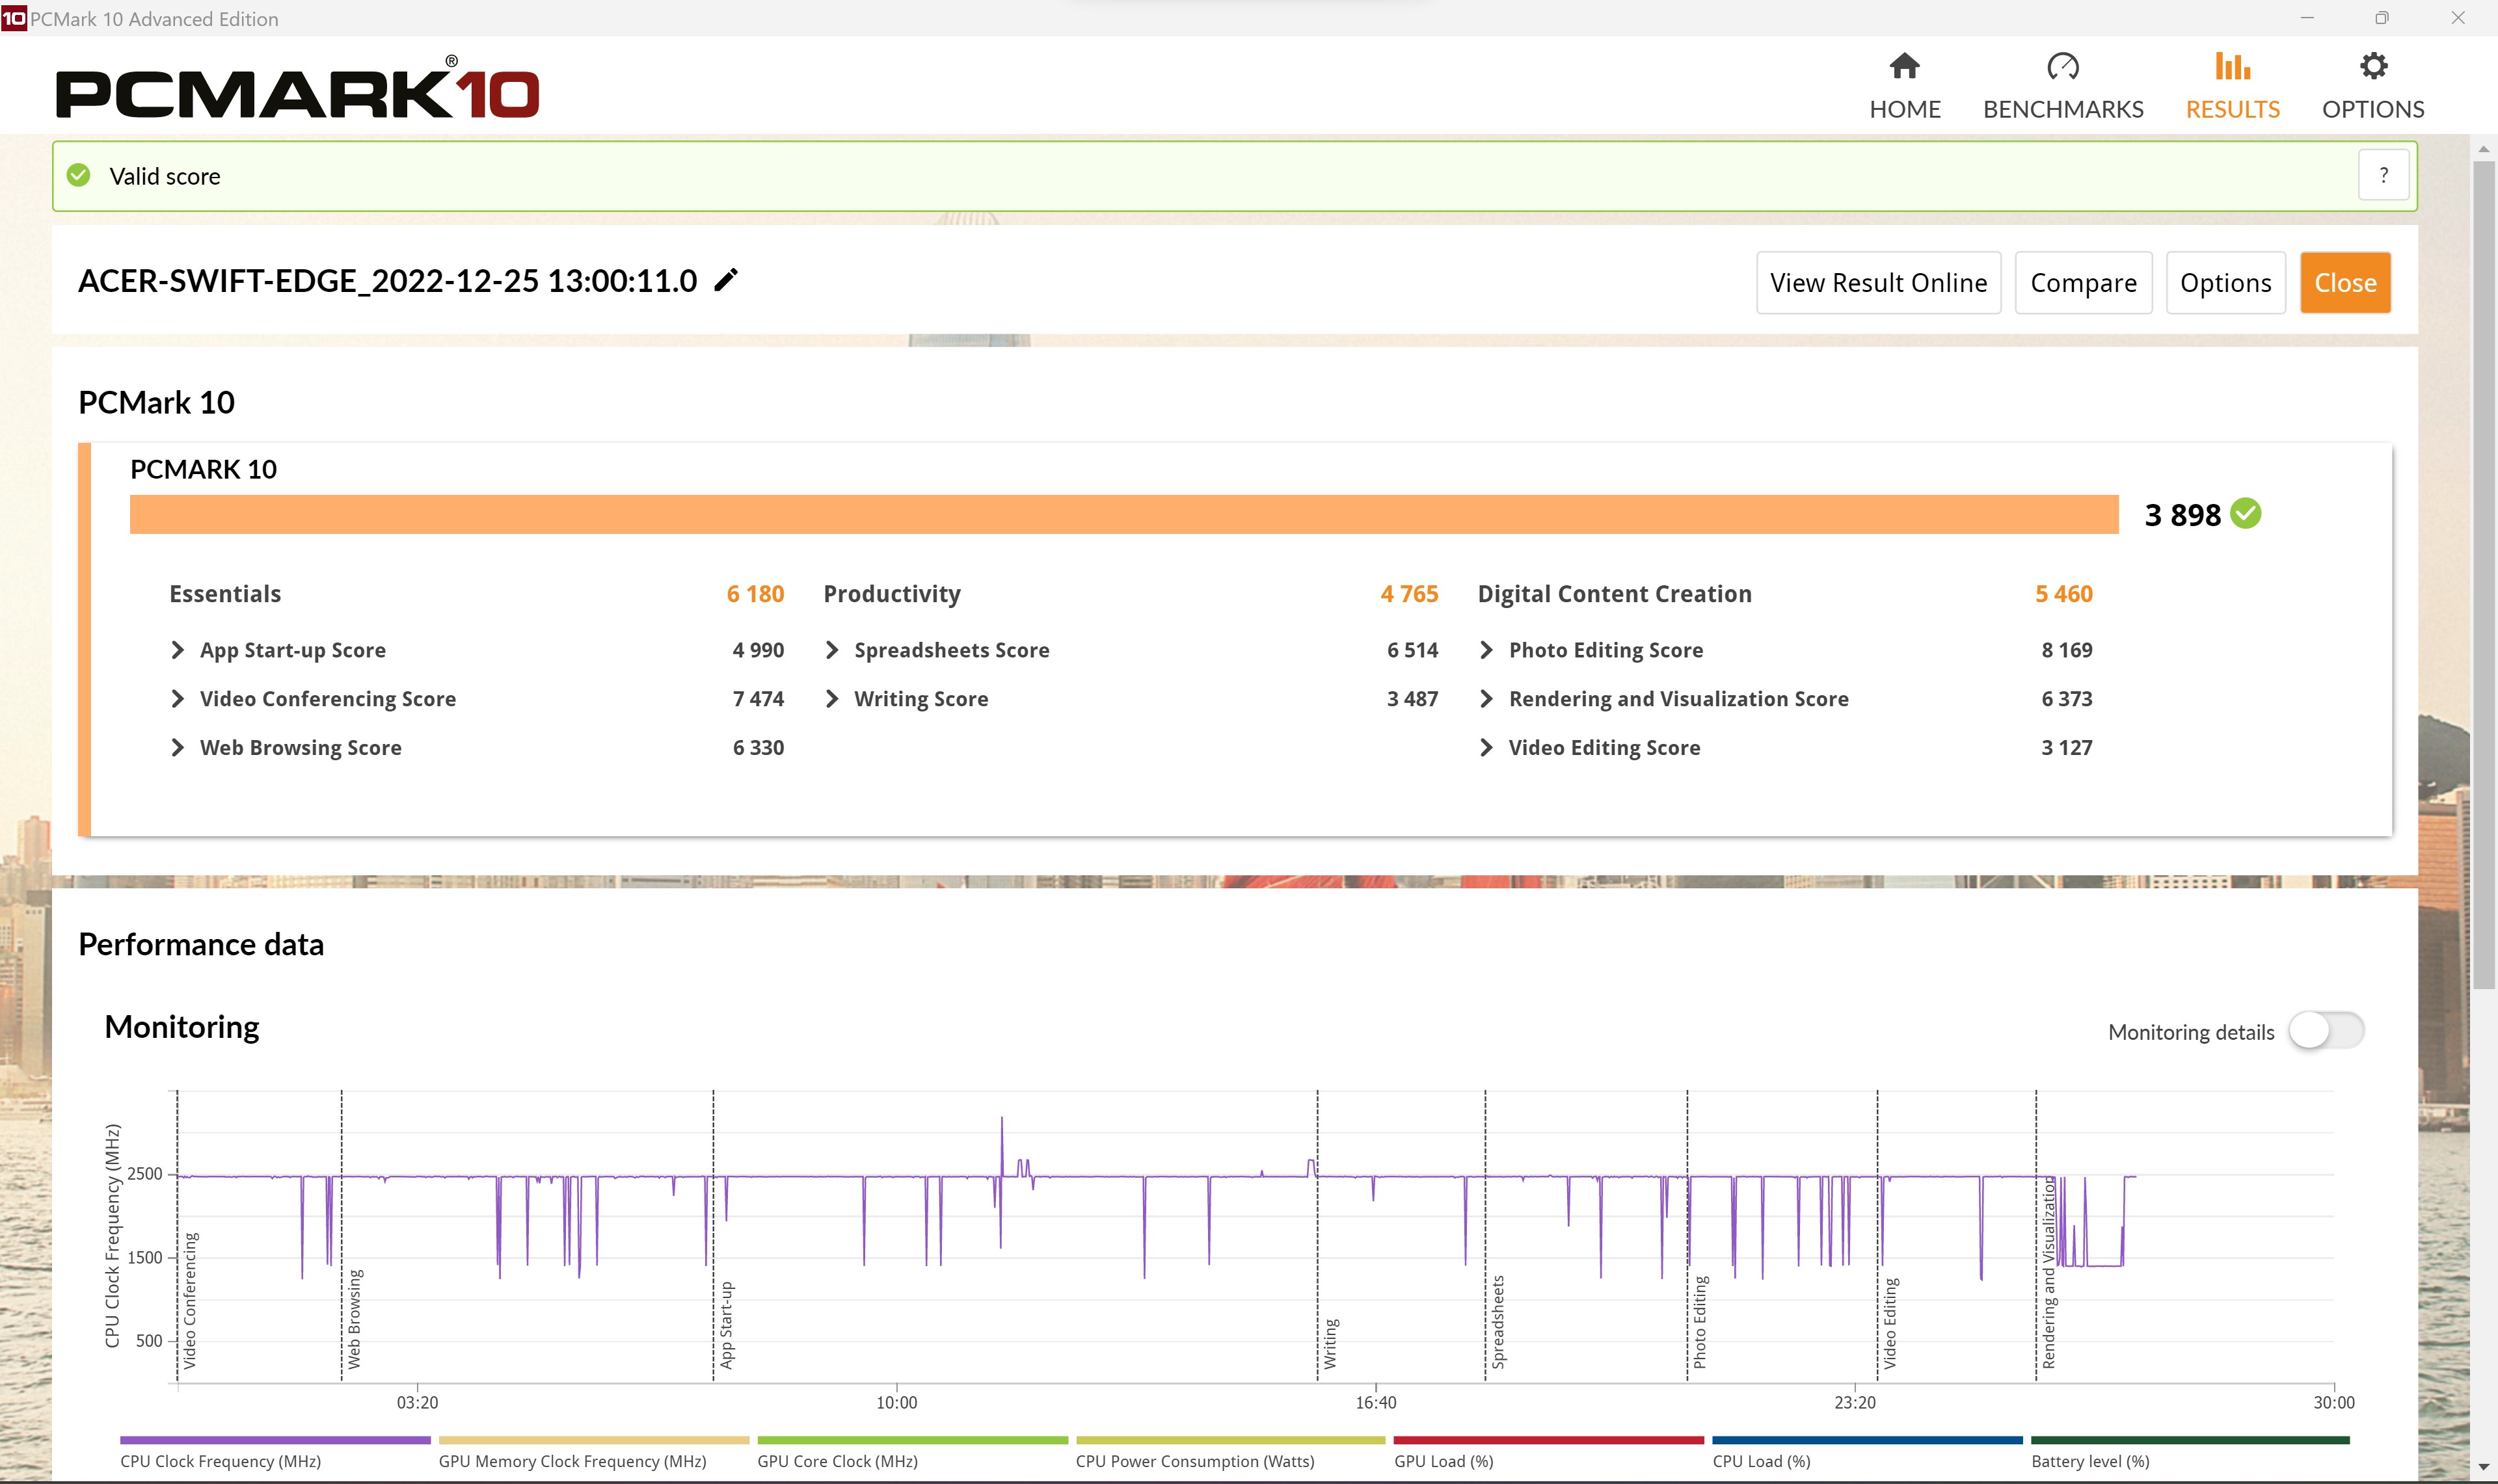Toggle CPU Clock Frequency legend (purple)
The image size is (2498, 1484).
(x=275, y=1453)
